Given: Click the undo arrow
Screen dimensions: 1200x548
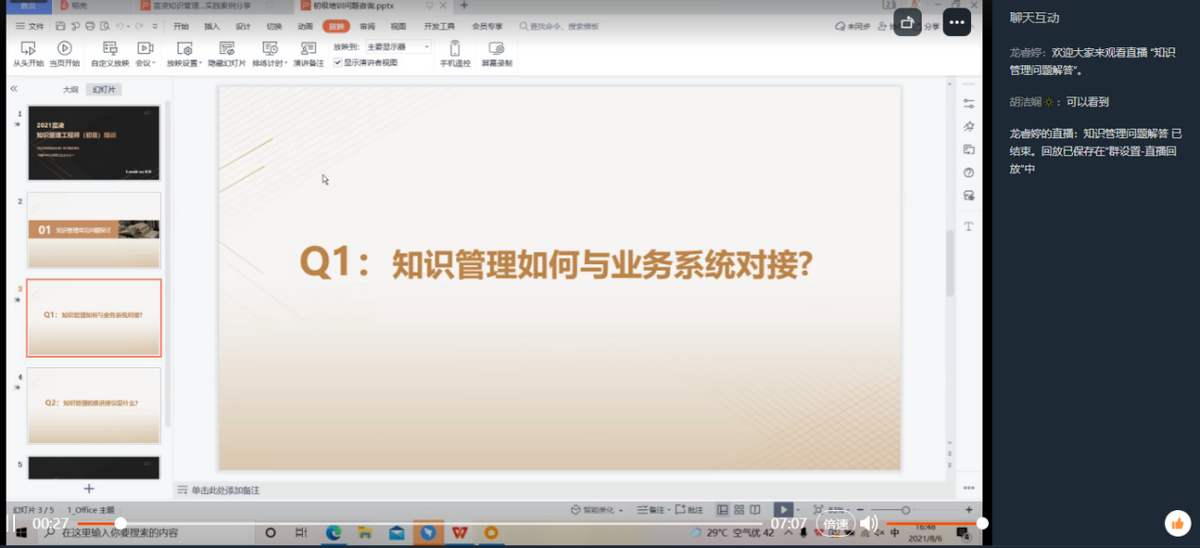Looking at the screenshot, I should [121, 26].
